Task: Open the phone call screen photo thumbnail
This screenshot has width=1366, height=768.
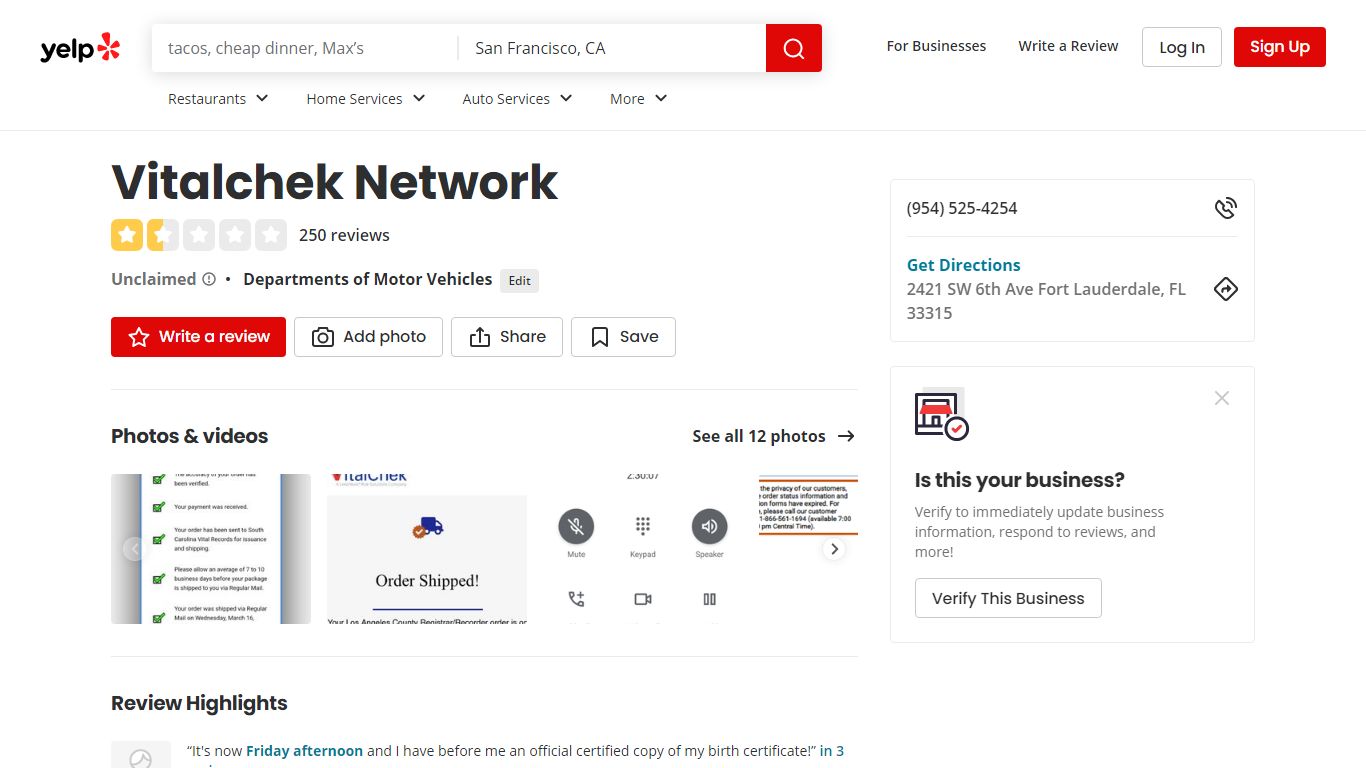Action: point(643,549)
